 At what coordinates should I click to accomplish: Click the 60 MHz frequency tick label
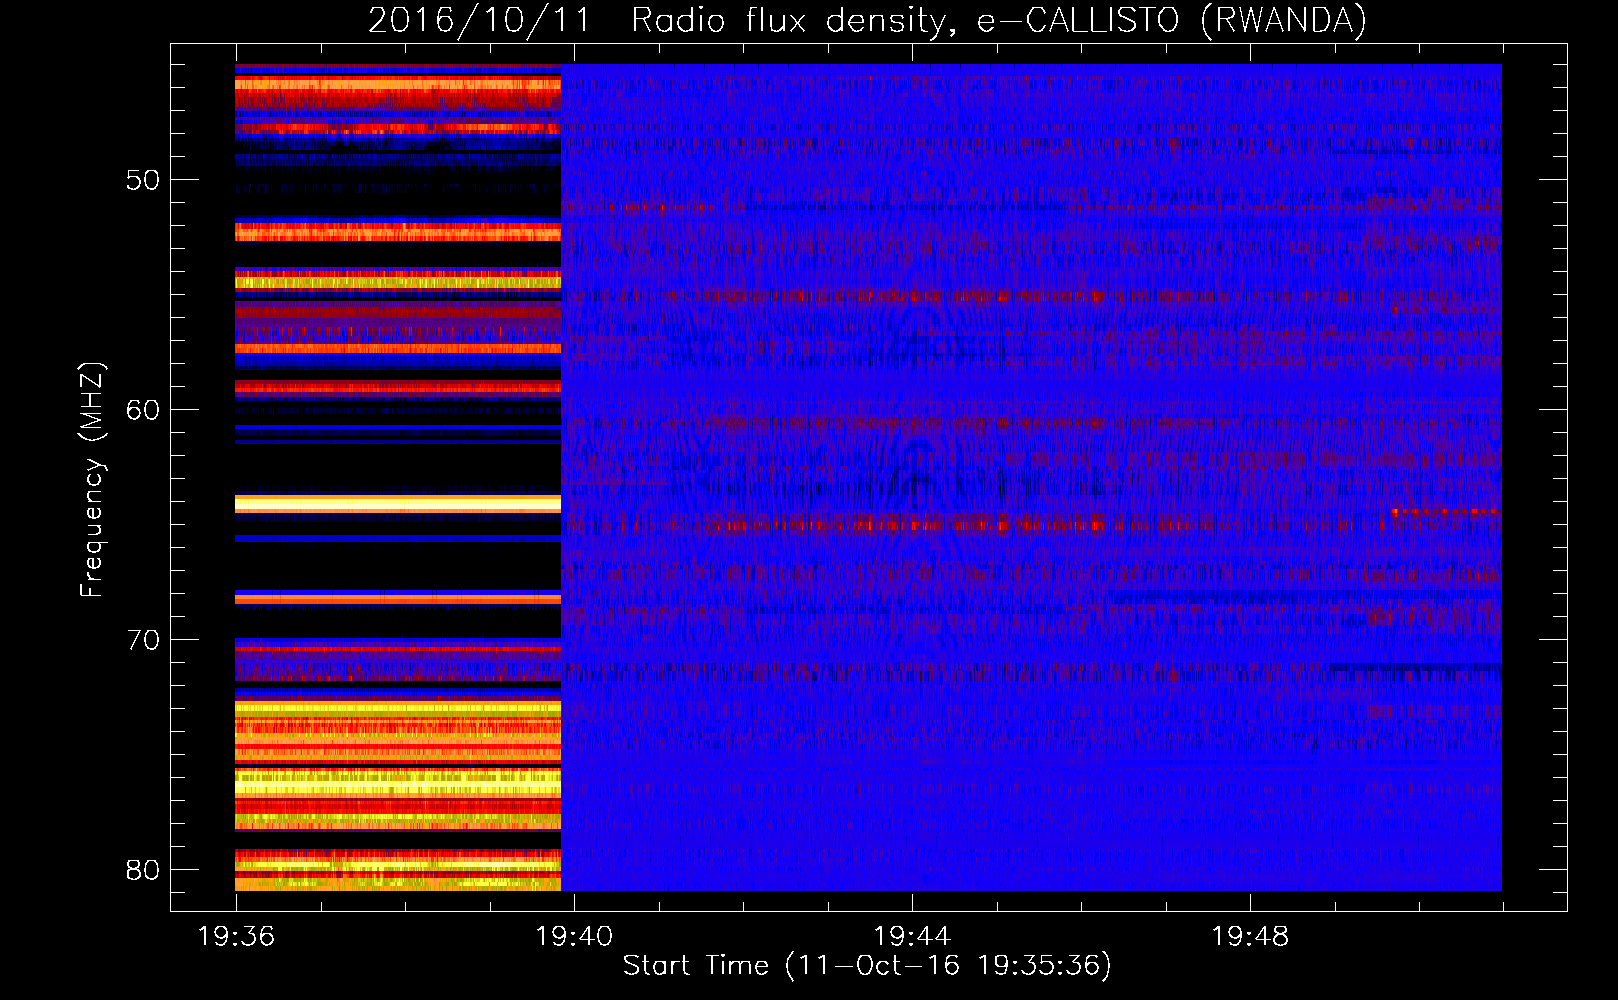click(143, 410)
